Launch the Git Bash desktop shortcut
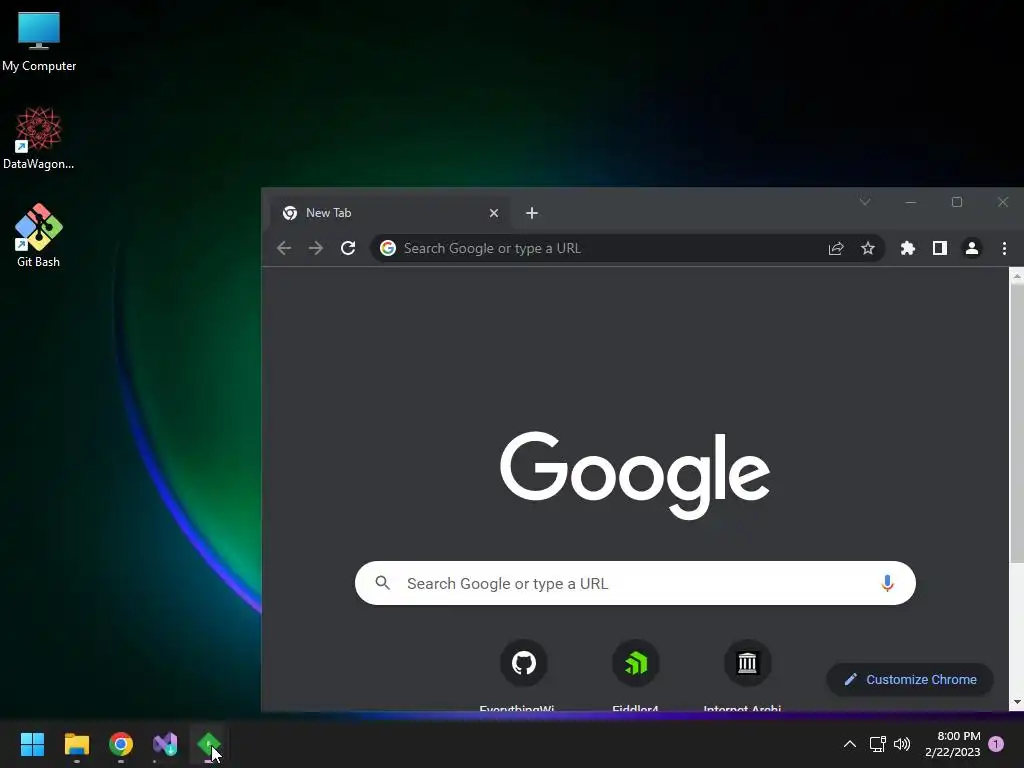This screenshot has height=768, width=1024. [39, 236]
